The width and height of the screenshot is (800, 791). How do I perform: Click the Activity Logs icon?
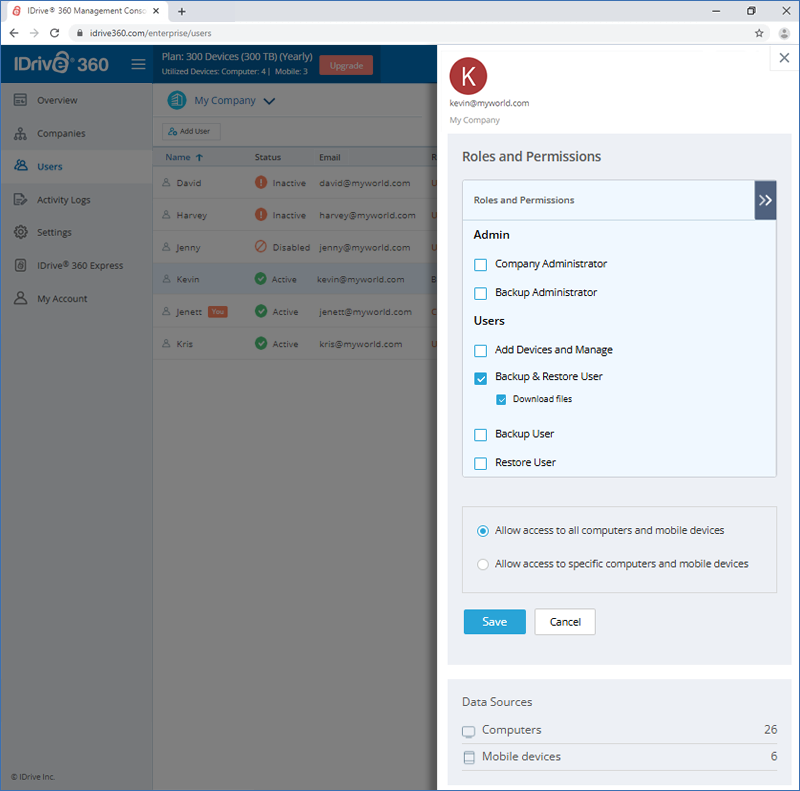(20, 200)
